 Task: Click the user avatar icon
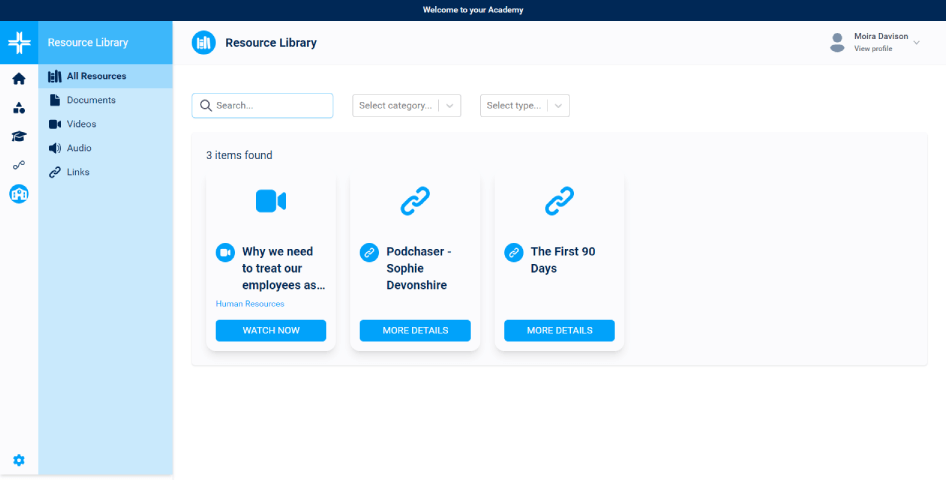point(837,42)
